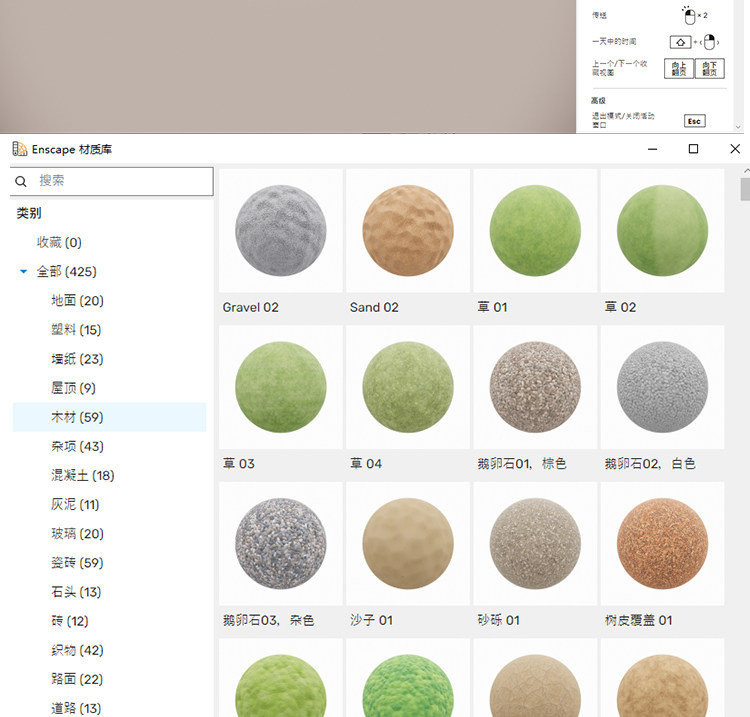Screen dimensions: 750x717
Task: Click the Shift key icon in help panel
Action: [x=680, y=42]
